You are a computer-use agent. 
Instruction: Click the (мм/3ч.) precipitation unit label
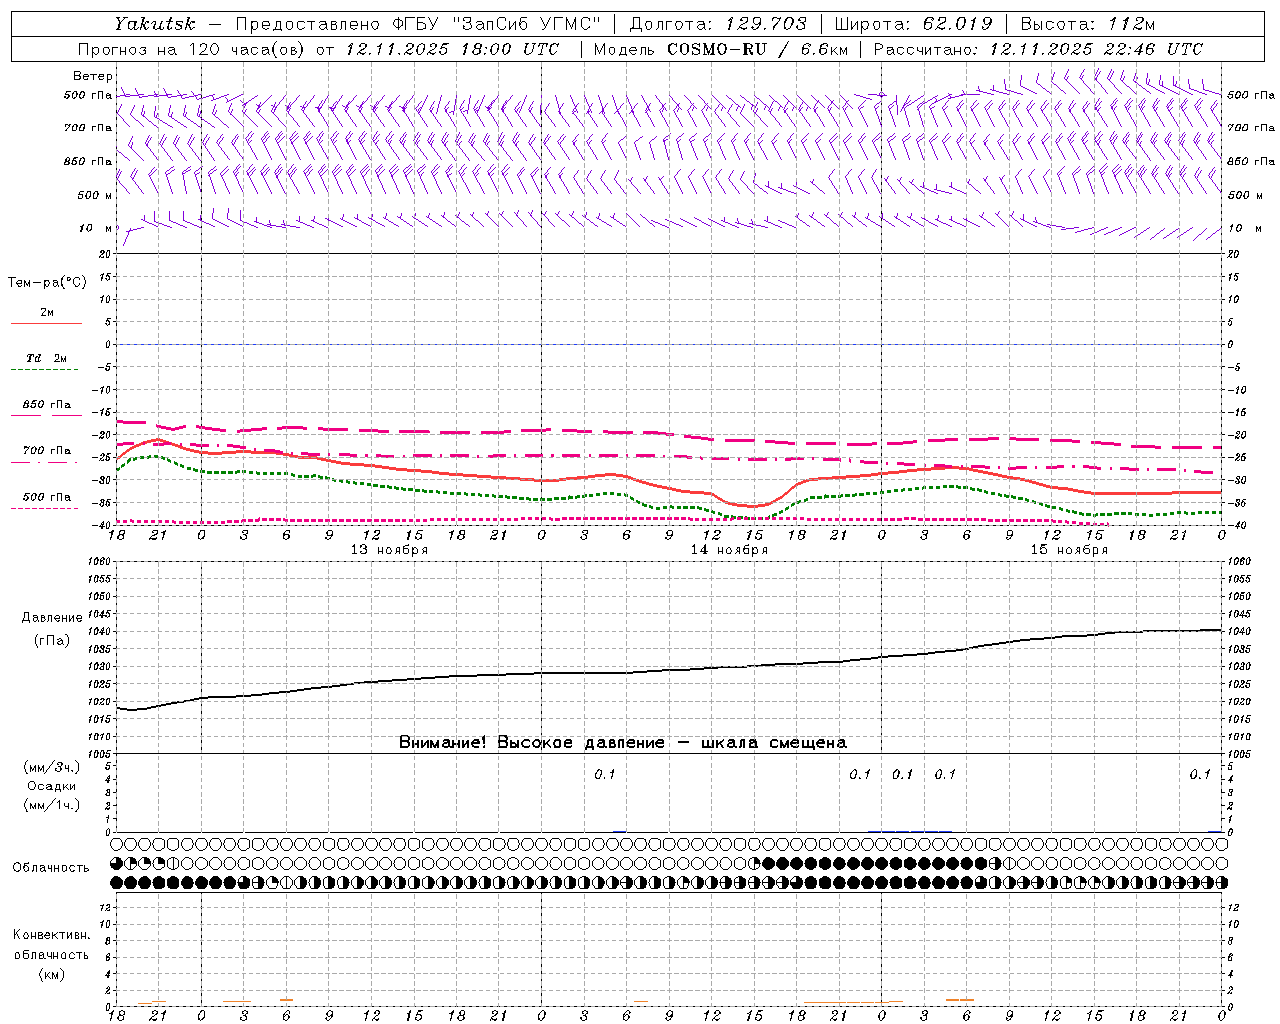pos(51,767)
